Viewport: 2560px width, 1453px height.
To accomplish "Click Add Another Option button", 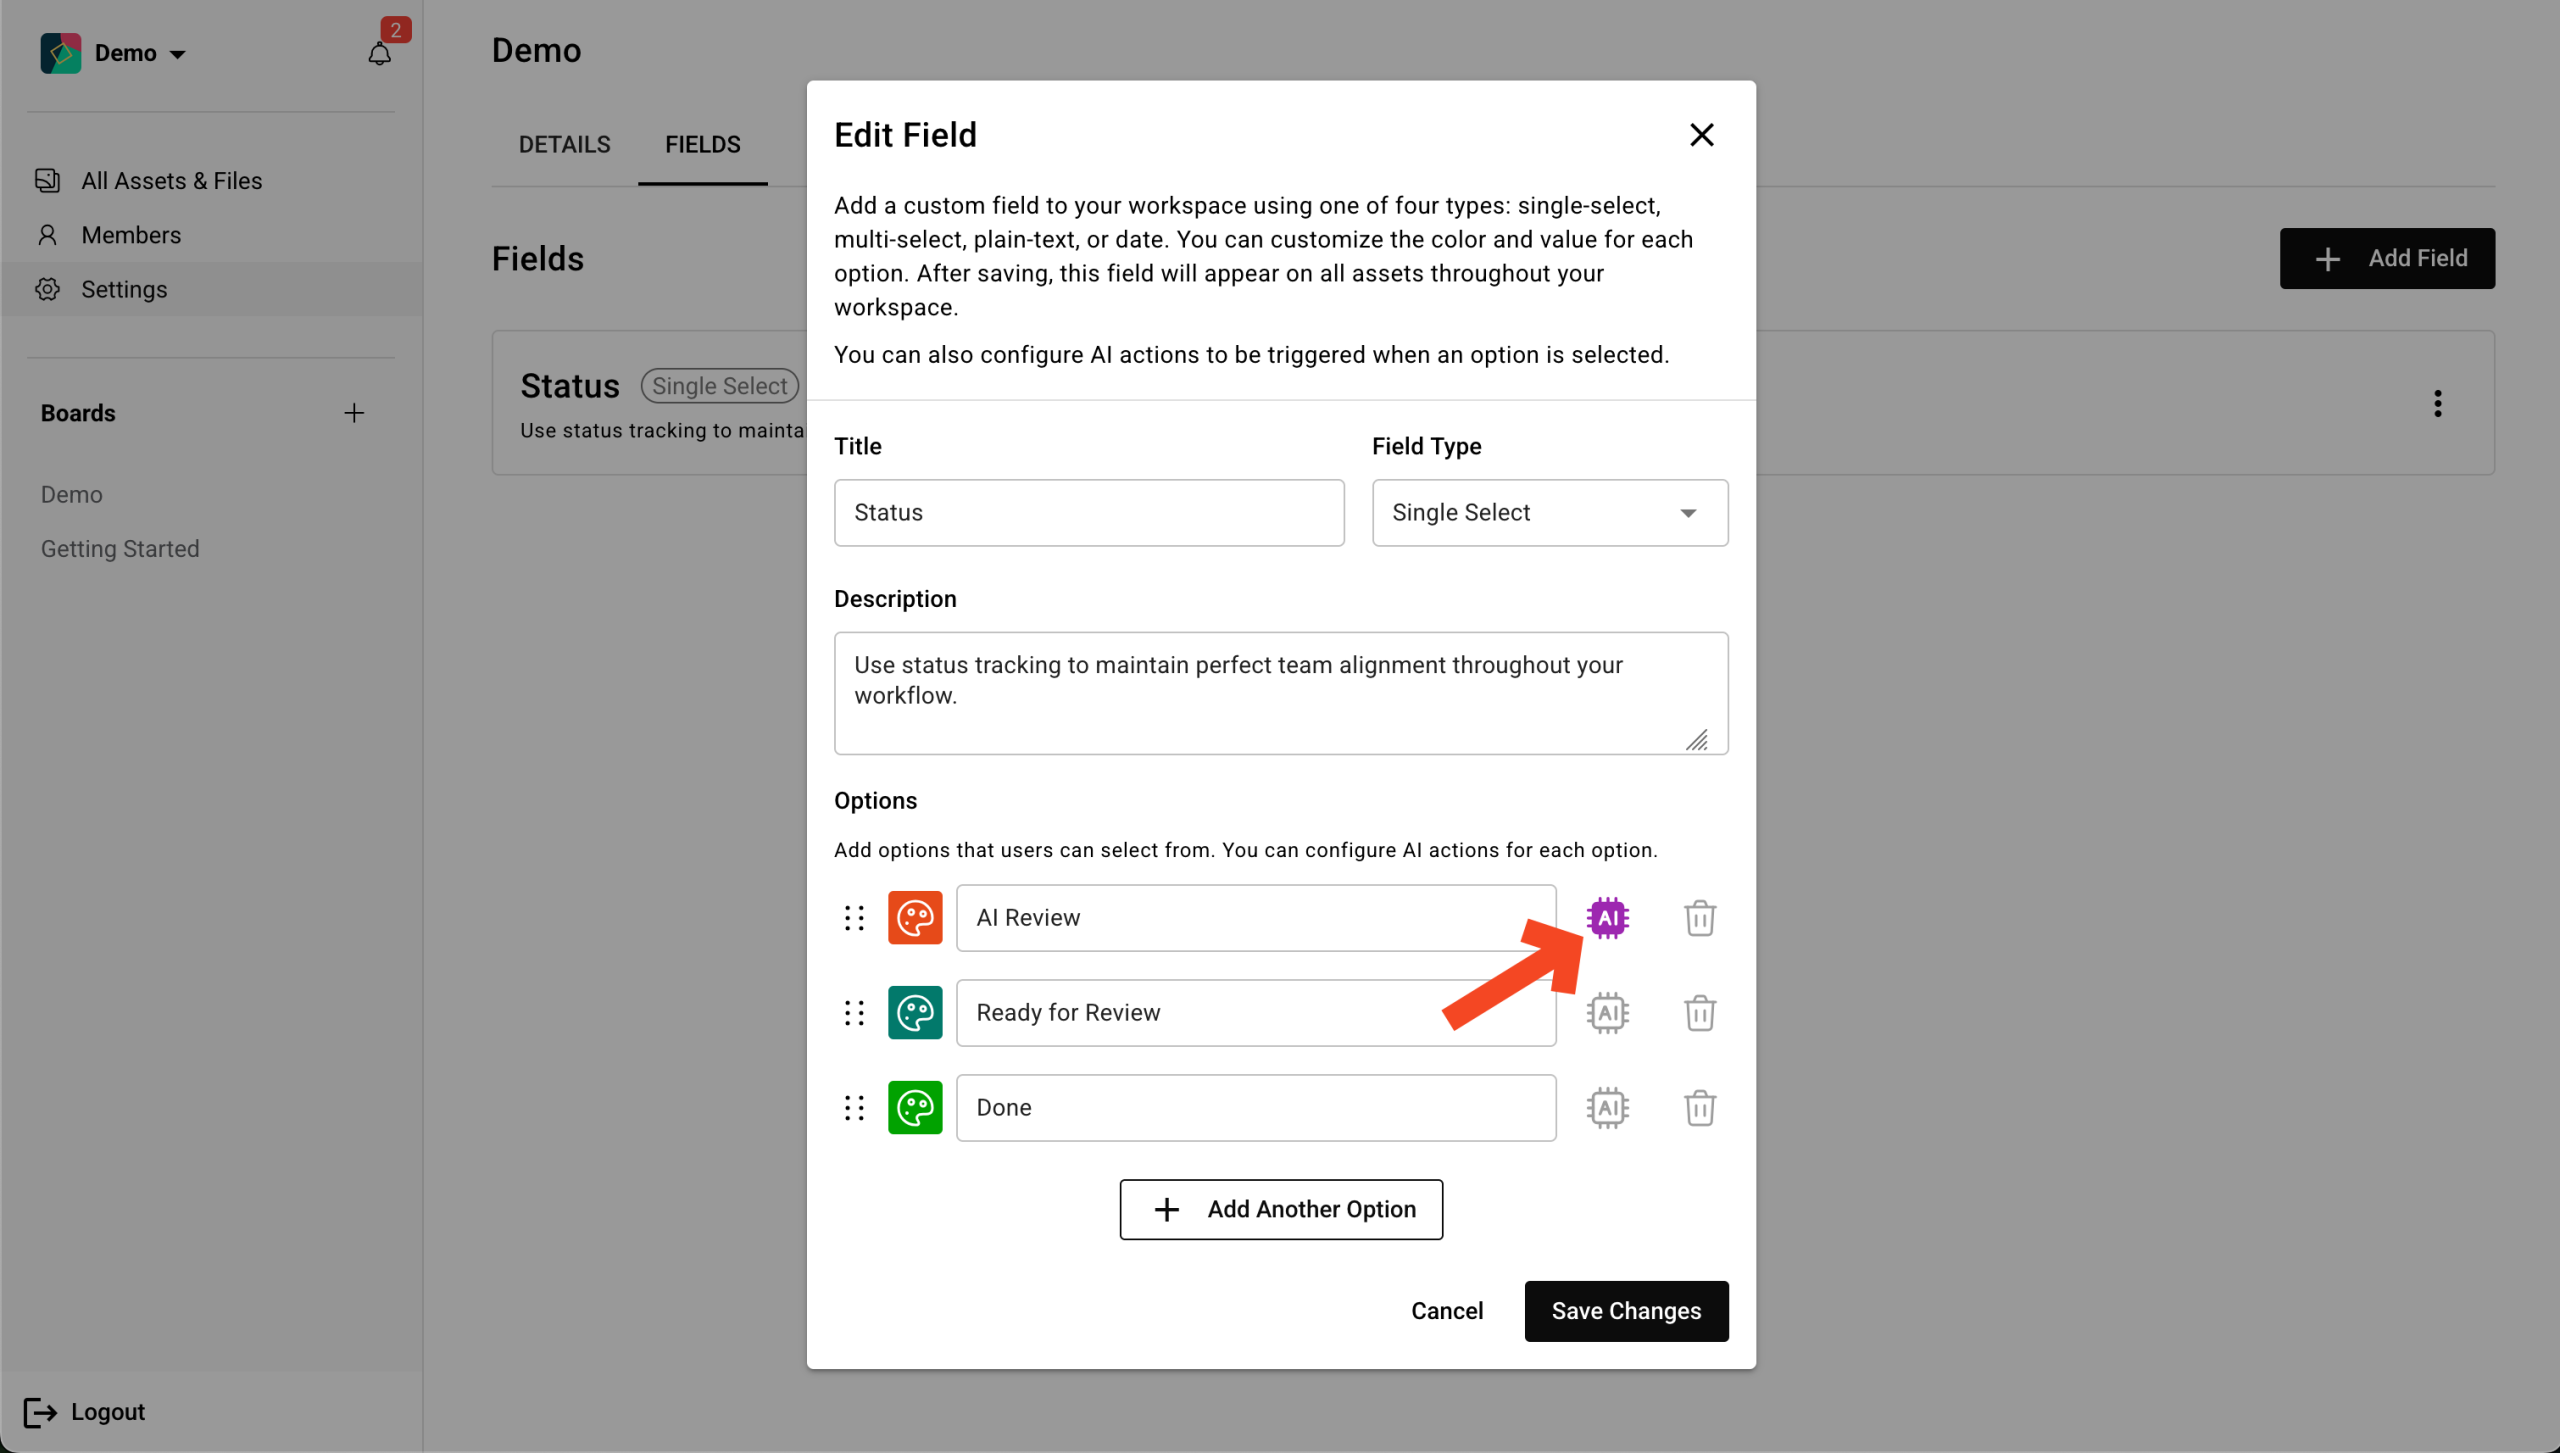I will pyautogui.click(x=1280, y=1208).
